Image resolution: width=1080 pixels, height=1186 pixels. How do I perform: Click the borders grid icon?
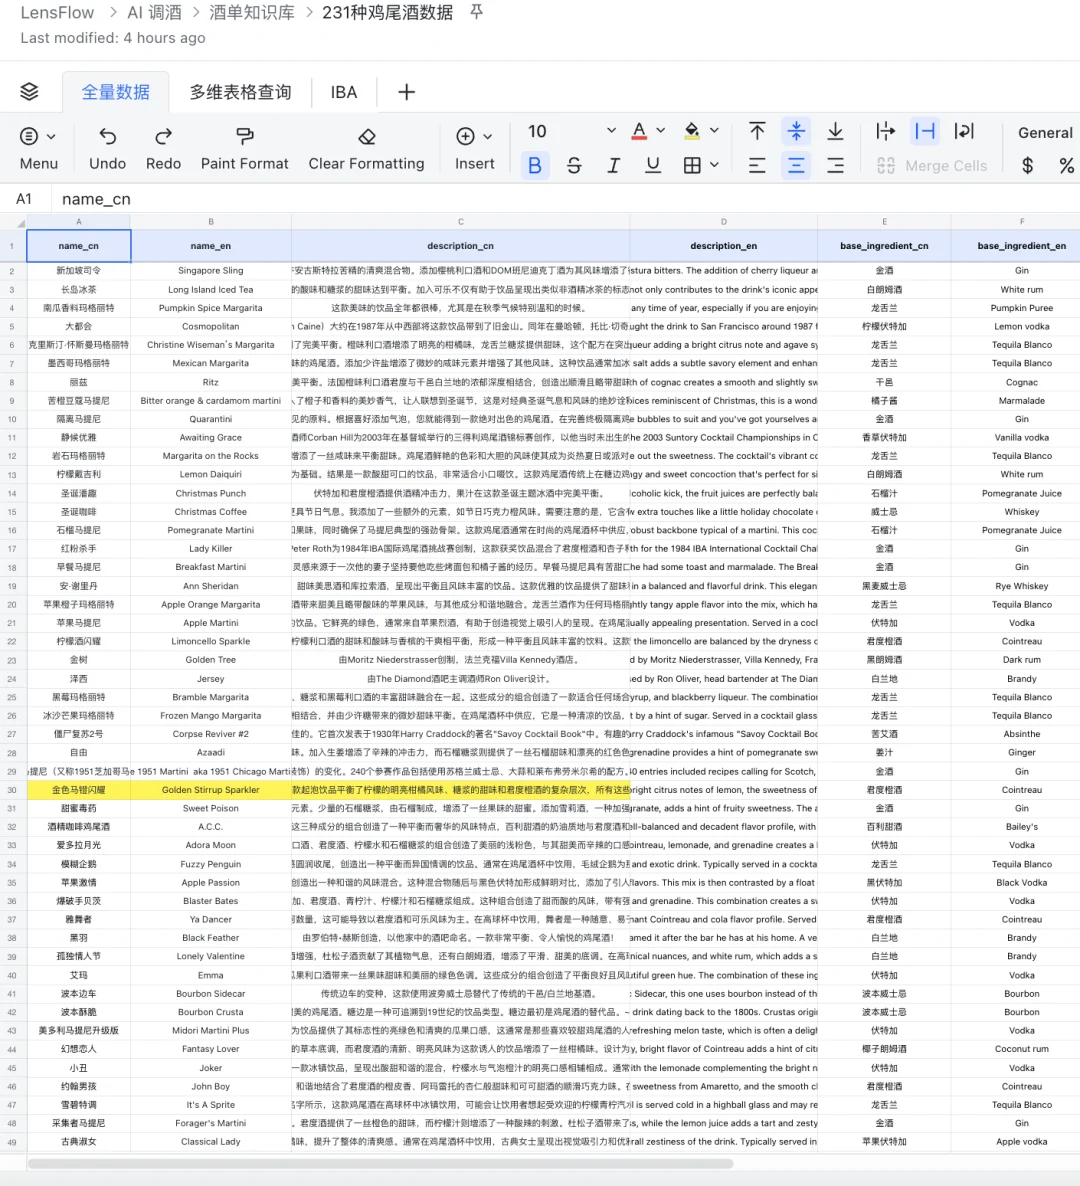click(x=691, y=165)
